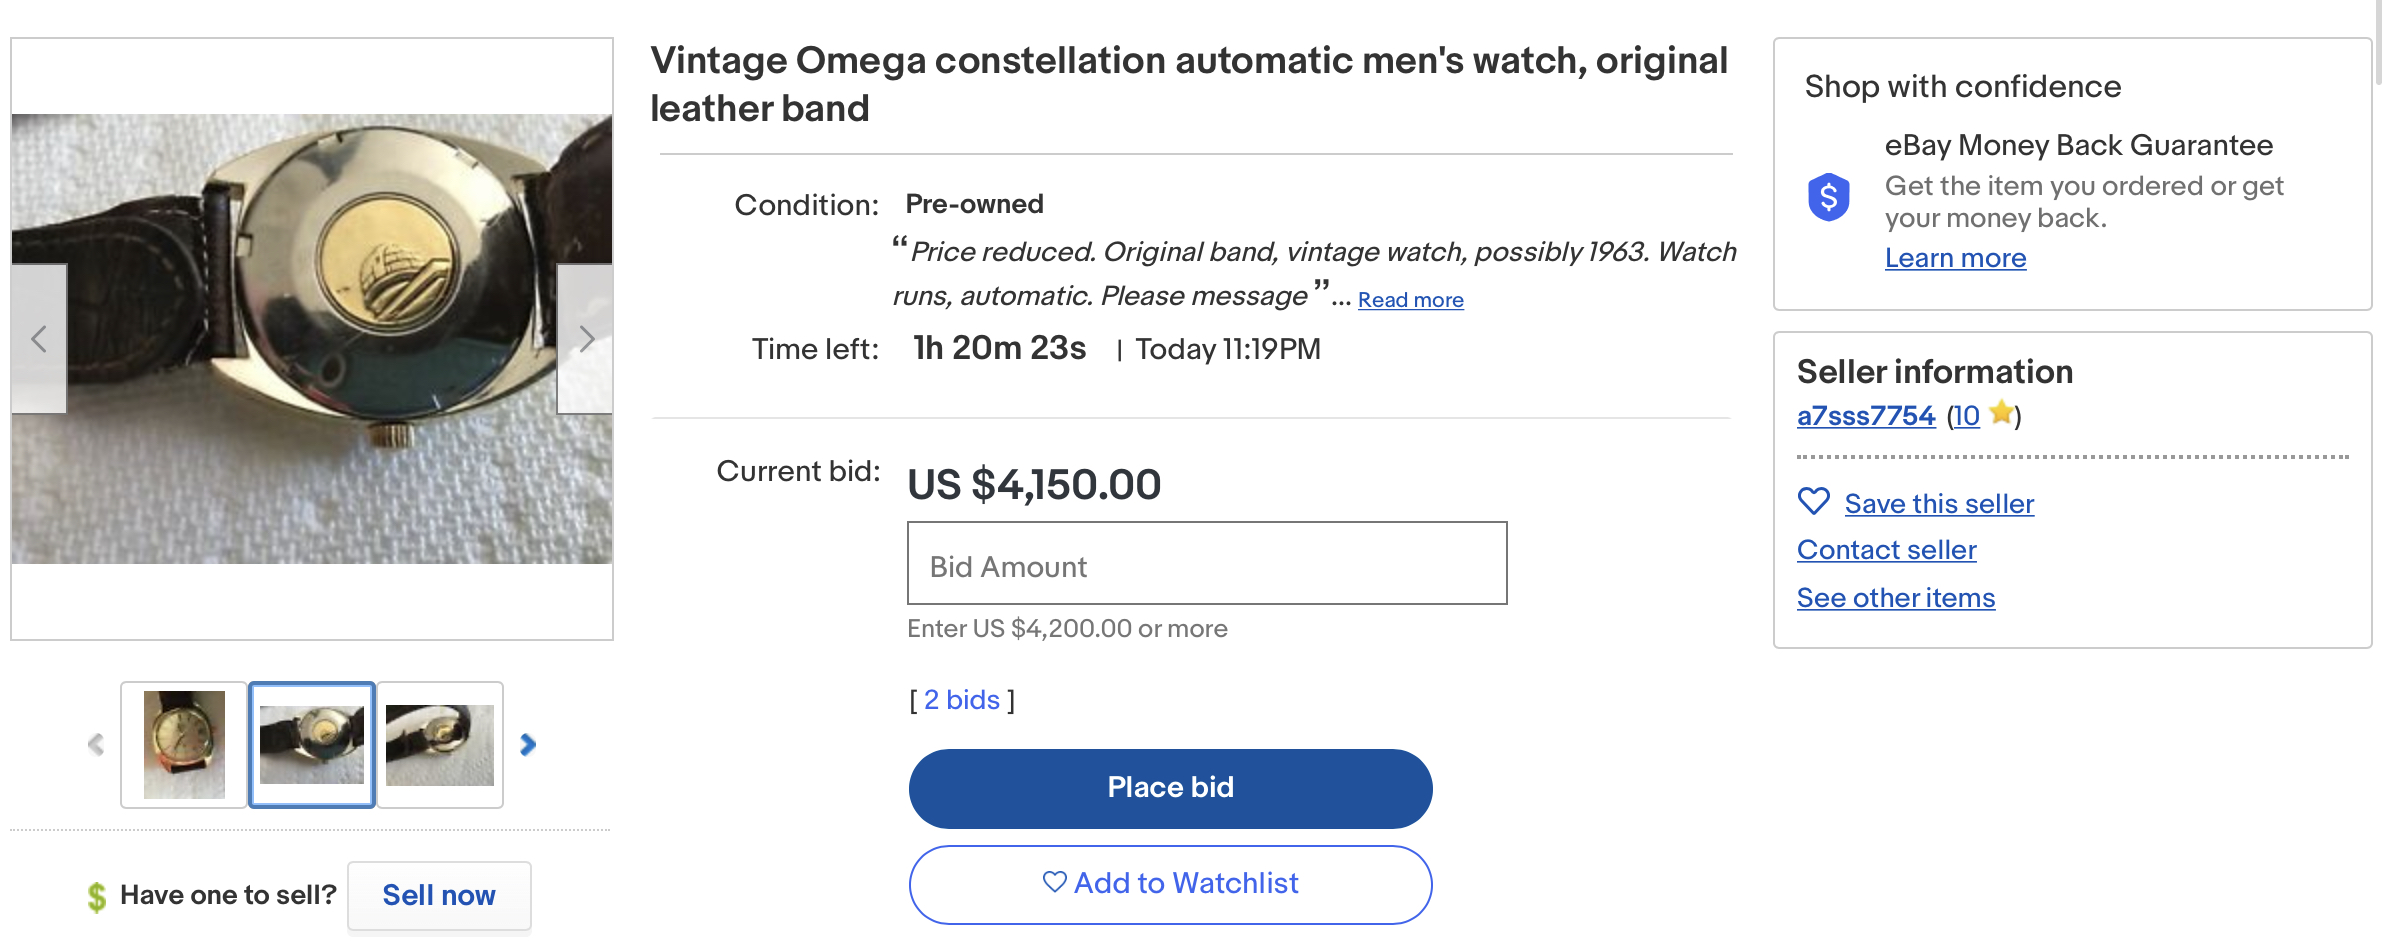Click the Contact seller link
The image size is (2388, 941).
tap(1886, 550)
